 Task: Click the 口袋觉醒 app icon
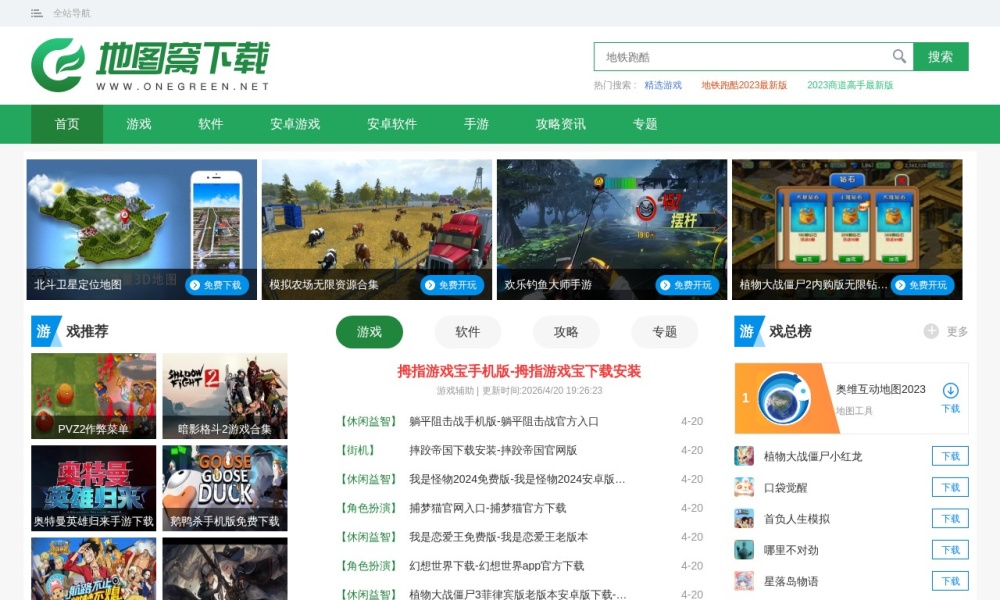744,487
